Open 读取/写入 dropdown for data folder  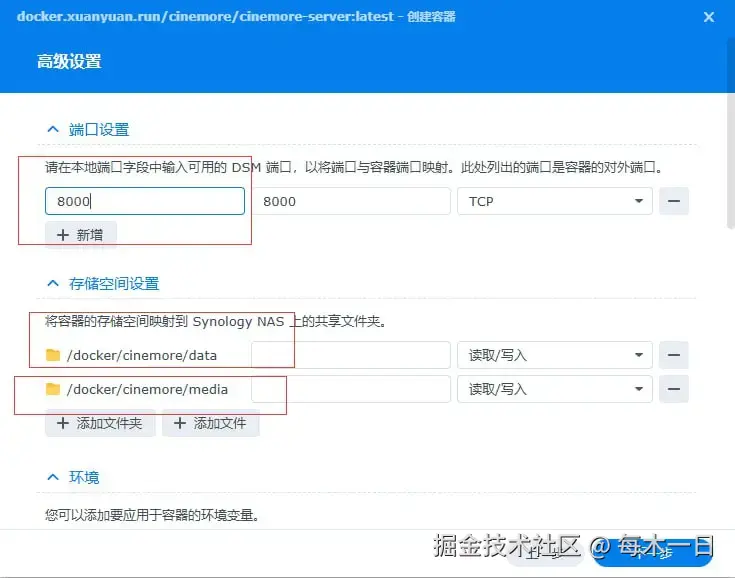point(555,355)
